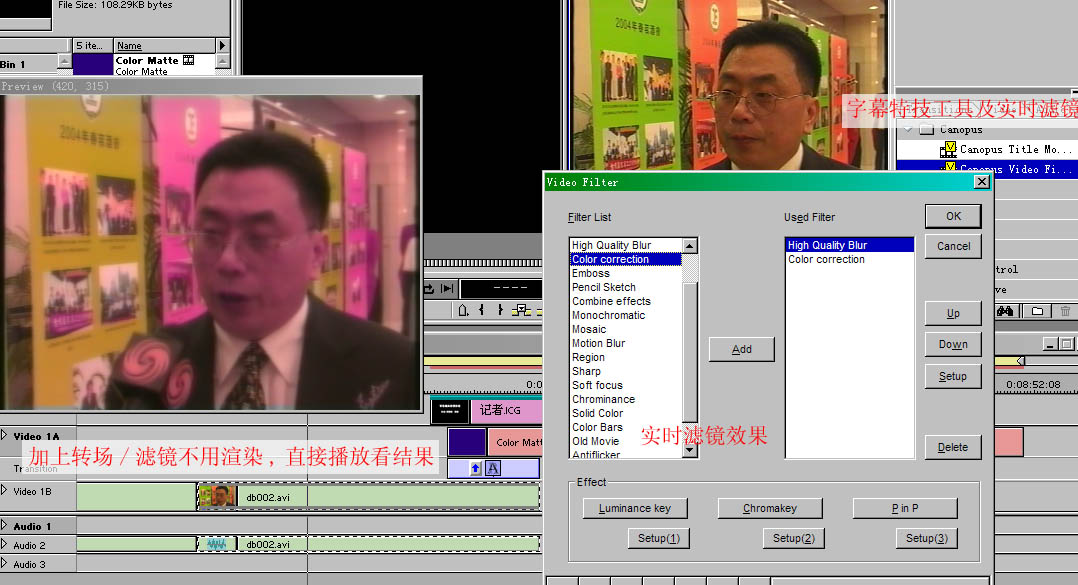
Task: Select Pencil Sketch filter
Action: tap(626, 287)
